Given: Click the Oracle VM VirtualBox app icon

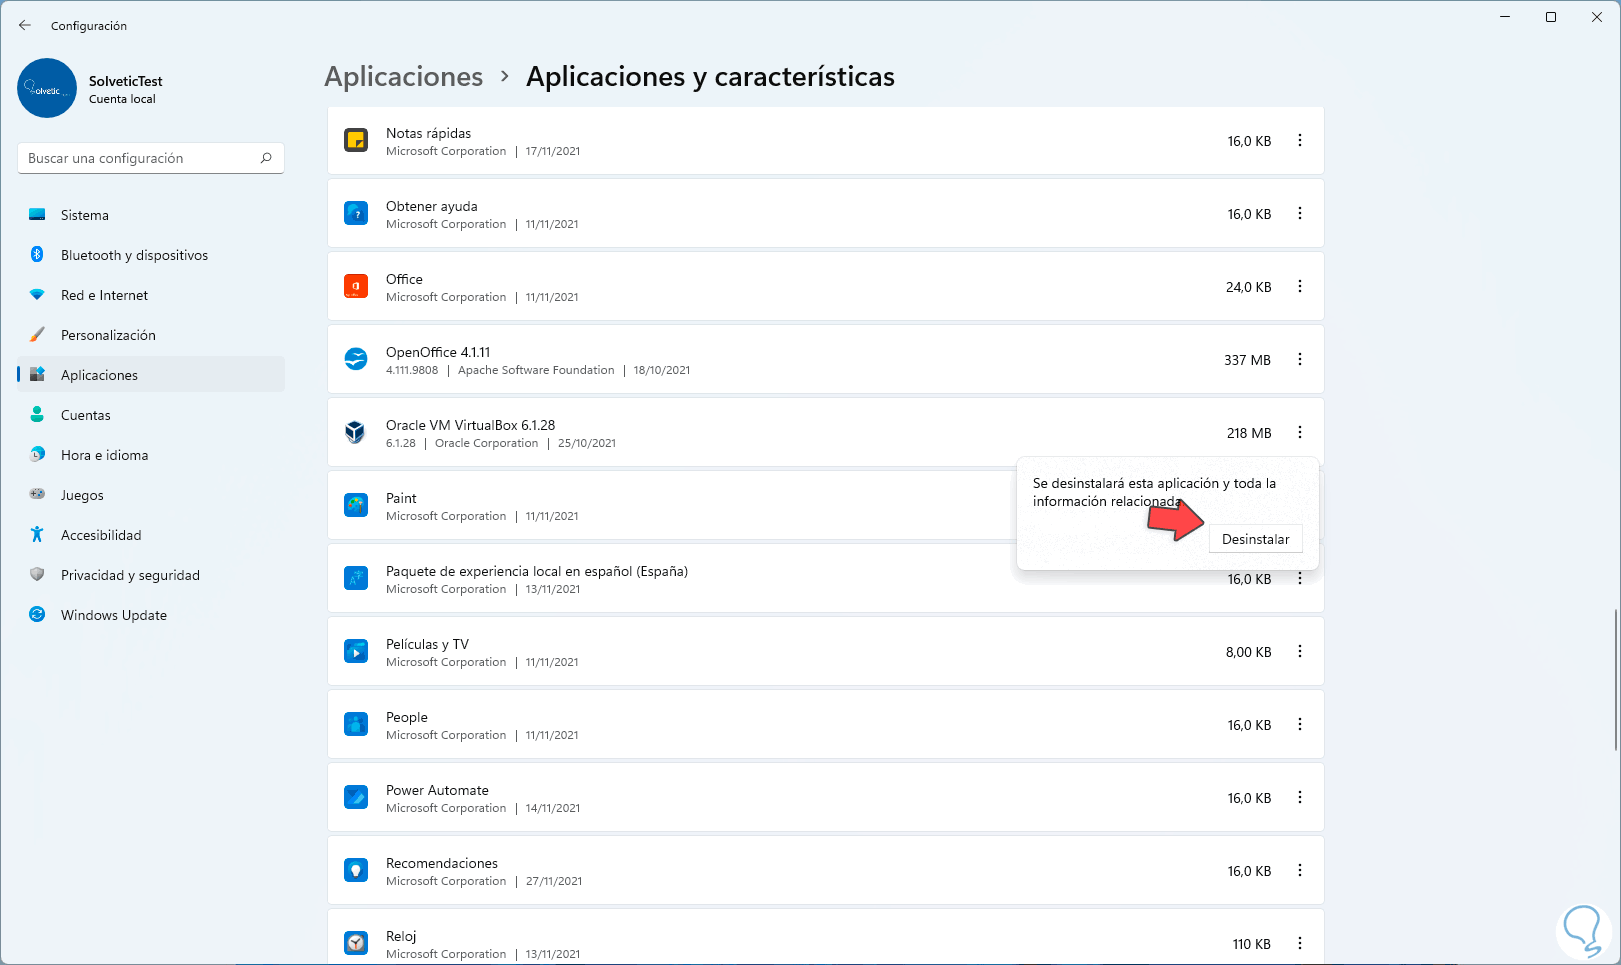Looking at the screenshot, I should click(x=356, y=432).
